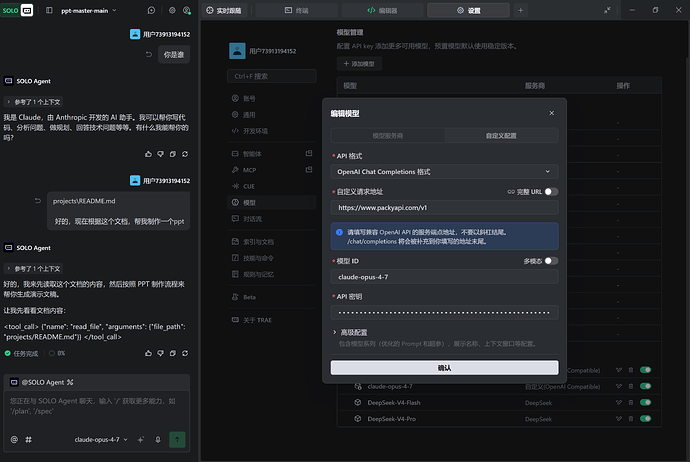The width and height of the screenshot is (690, 462).
Task: Click the sparkle enhance-prompt icon
Action: [x=141, y=440]
